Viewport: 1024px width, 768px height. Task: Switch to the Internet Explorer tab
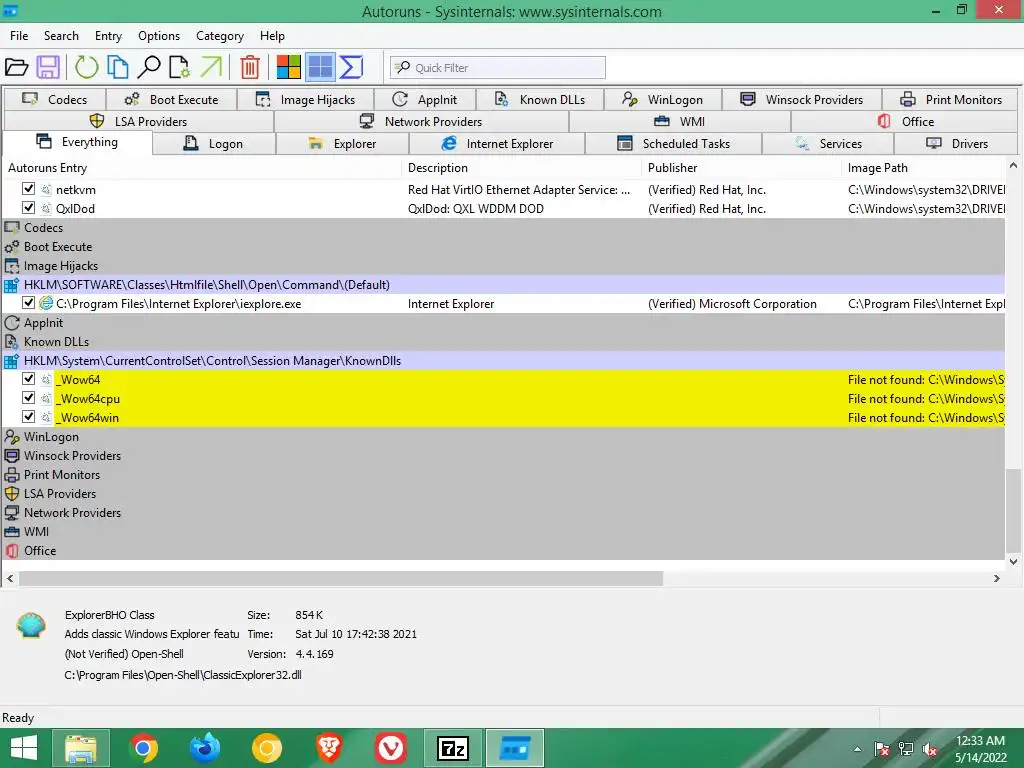click(x=497, y=144)
